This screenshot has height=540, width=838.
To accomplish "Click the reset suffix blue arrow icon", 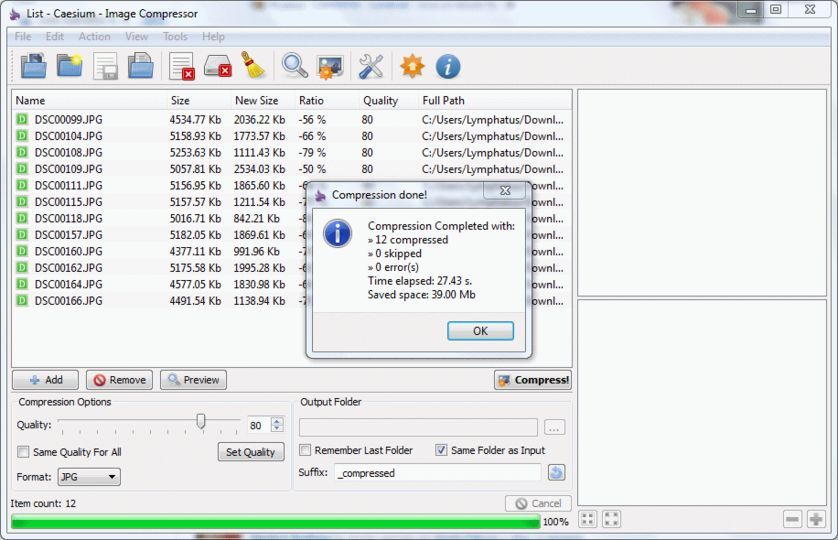I will point(556,473).
